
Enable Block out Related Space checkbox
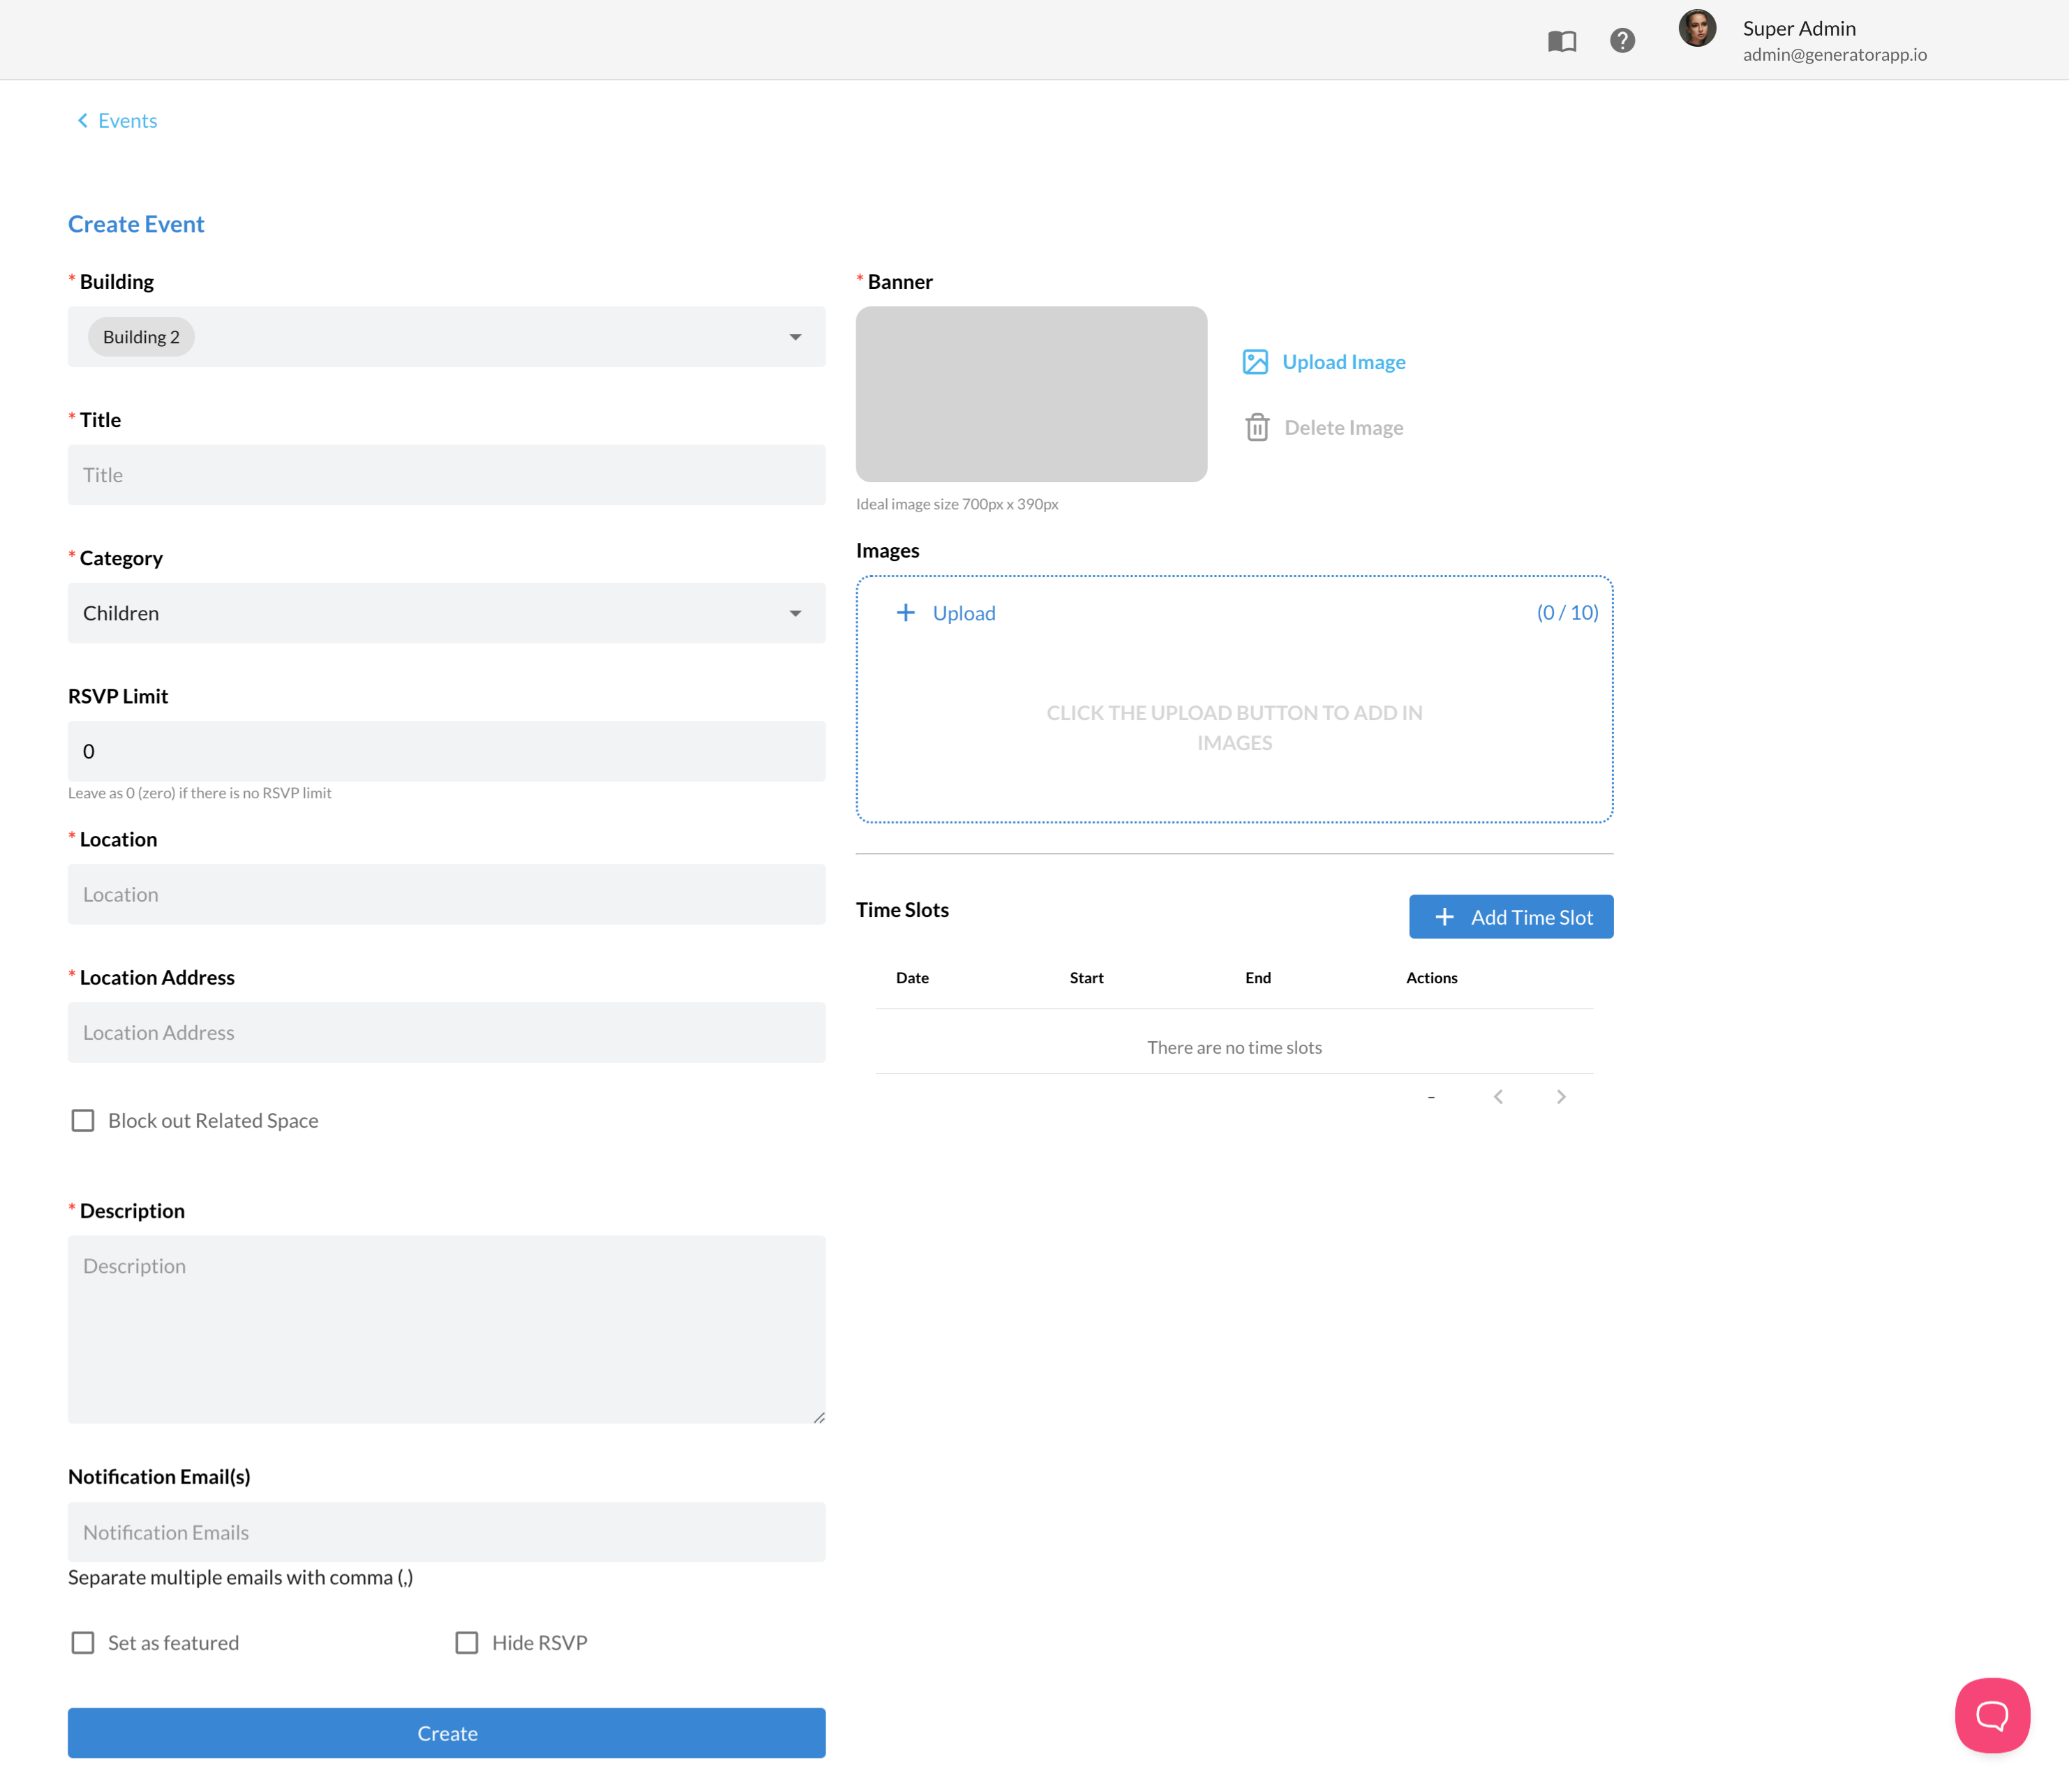click(83, 1121)
